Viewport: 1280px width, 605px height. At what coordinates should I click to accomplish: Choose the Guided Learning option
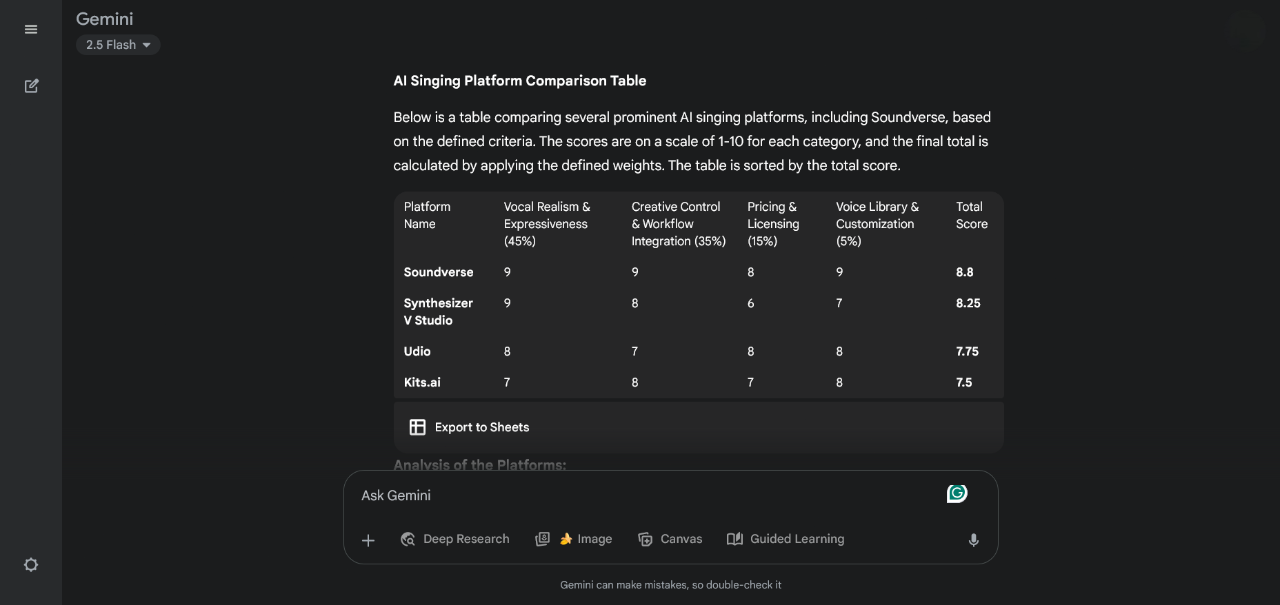(786, 539)
